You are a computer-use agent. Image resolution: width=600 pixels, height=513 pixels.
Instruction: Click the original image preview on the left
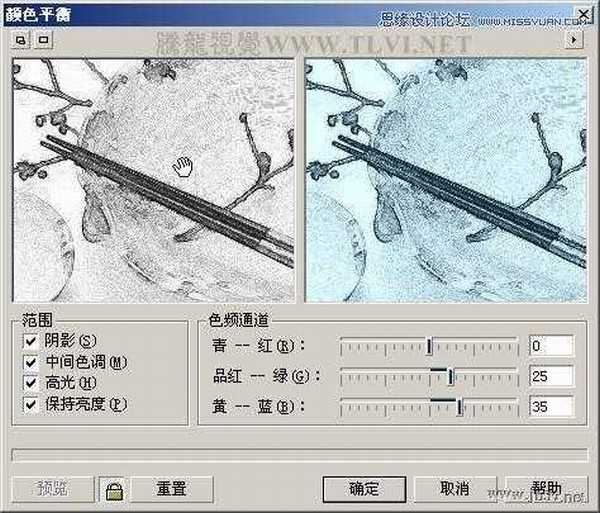click(153, 178)
